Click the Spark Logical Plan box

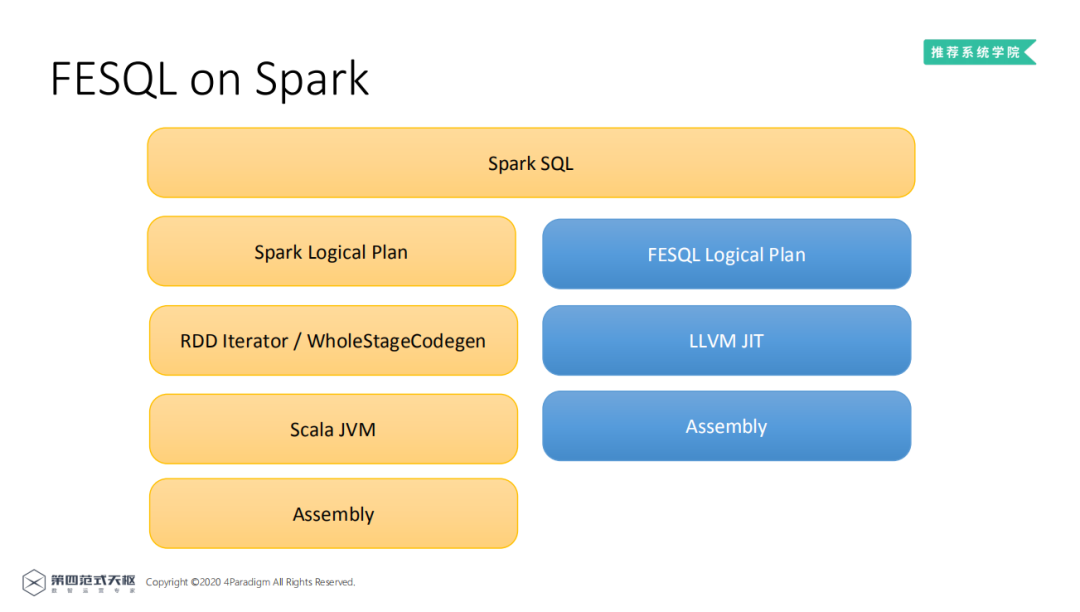(331, 252)
